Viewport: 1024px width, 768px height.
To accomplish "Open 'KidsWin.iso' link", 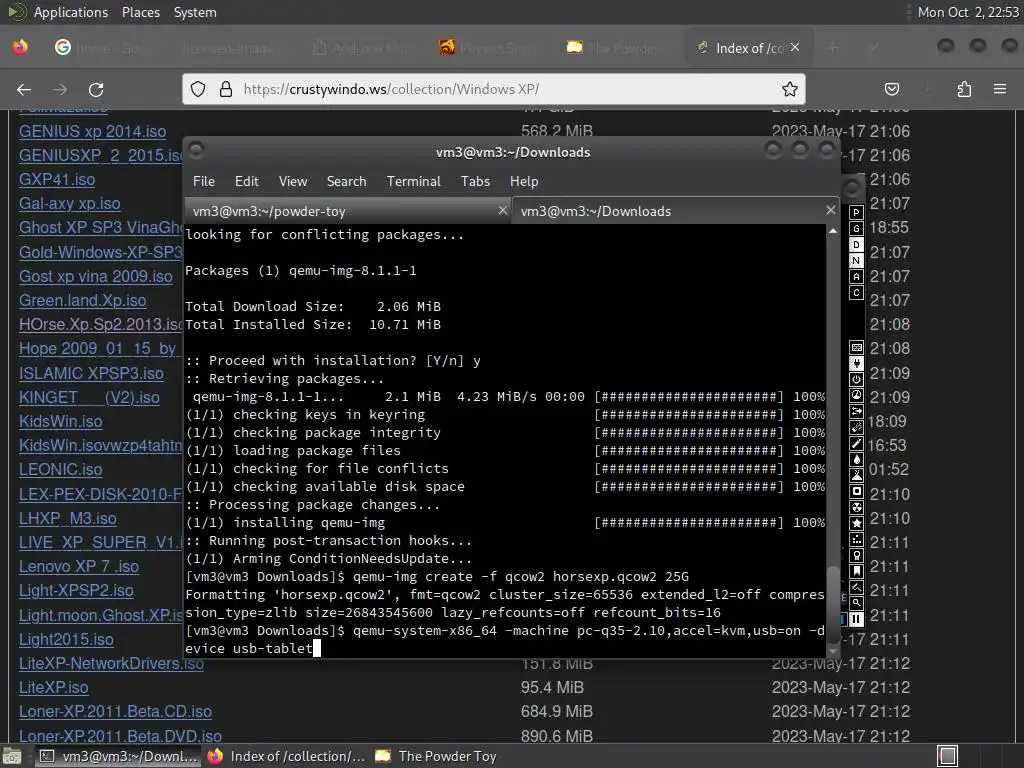I will pyautogui.click(x=61, y=421).
